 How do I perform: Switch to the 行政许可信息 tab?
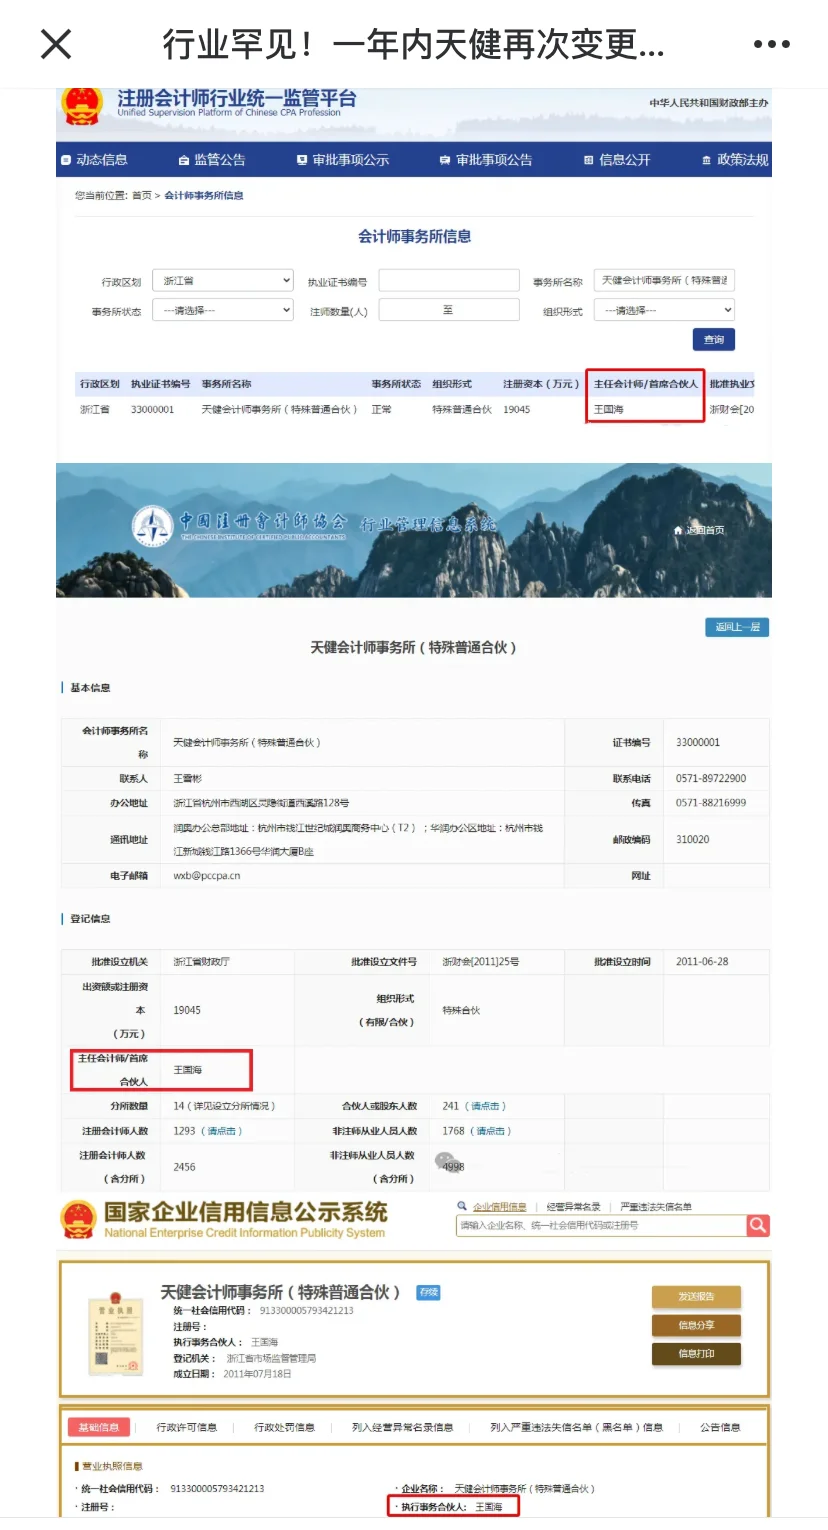point(187,1427)
